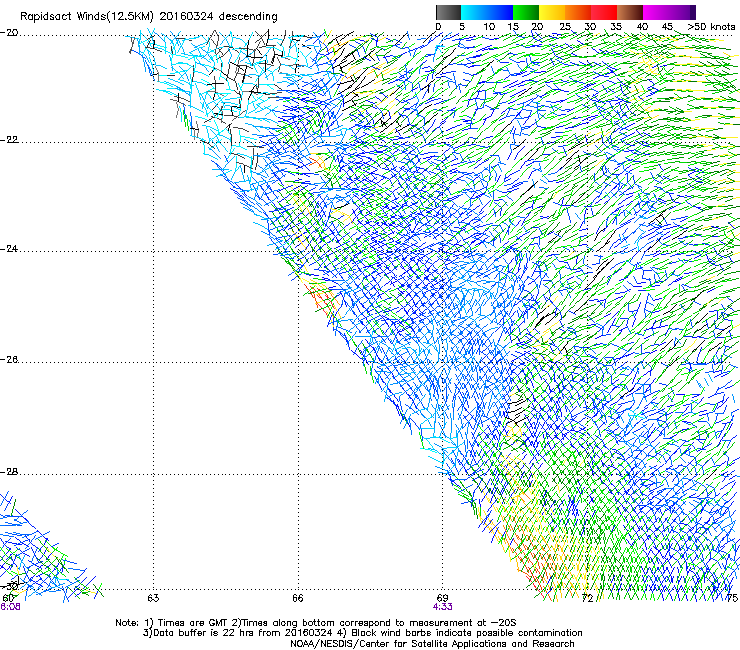
Task: Click the -24 latitude axis label
Action: coord(9,249)
